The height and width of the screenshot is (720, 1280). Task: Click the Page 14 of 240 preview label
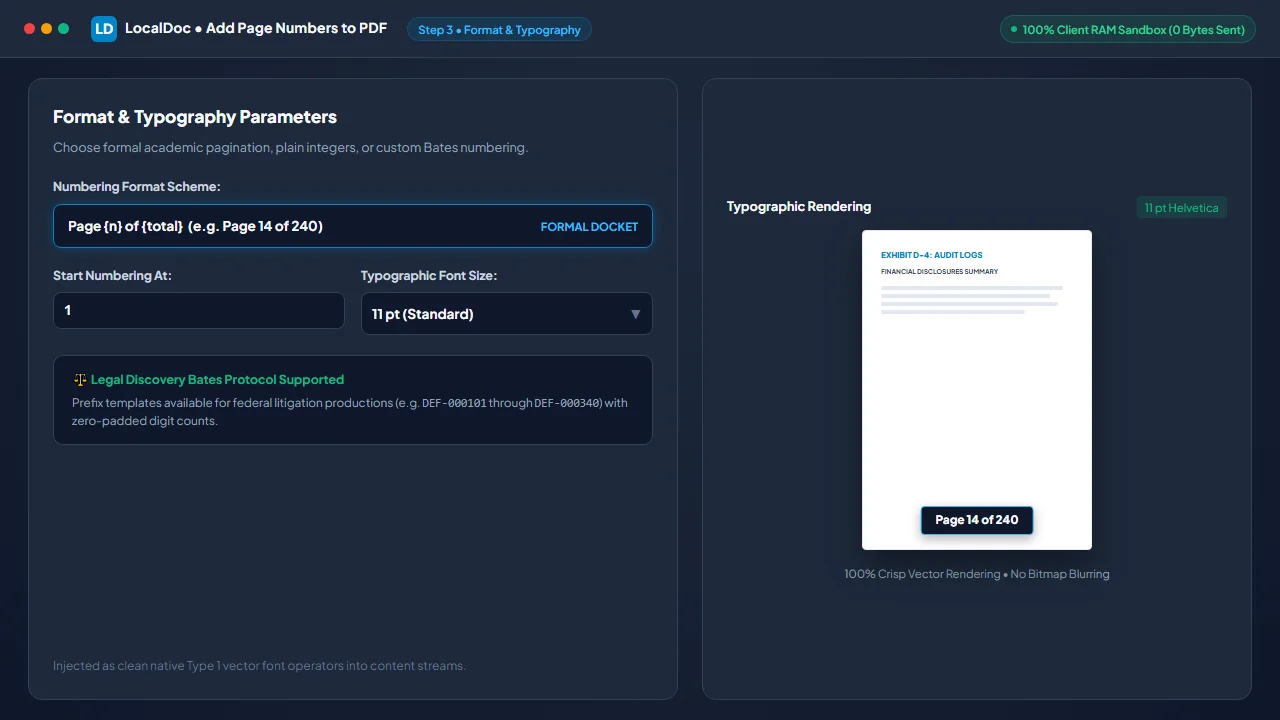click(x=977, y=520)
